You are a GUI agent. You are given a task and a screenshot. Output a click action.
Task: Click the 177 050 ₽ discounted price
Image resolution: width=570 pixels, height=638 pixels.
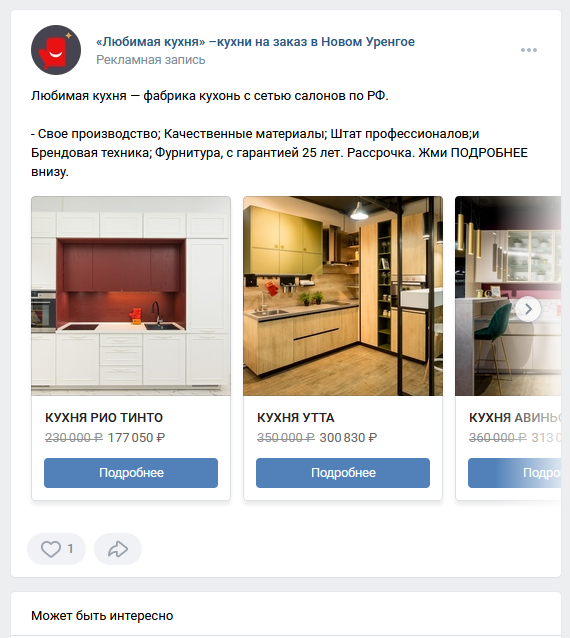click(x=136, y=438)
